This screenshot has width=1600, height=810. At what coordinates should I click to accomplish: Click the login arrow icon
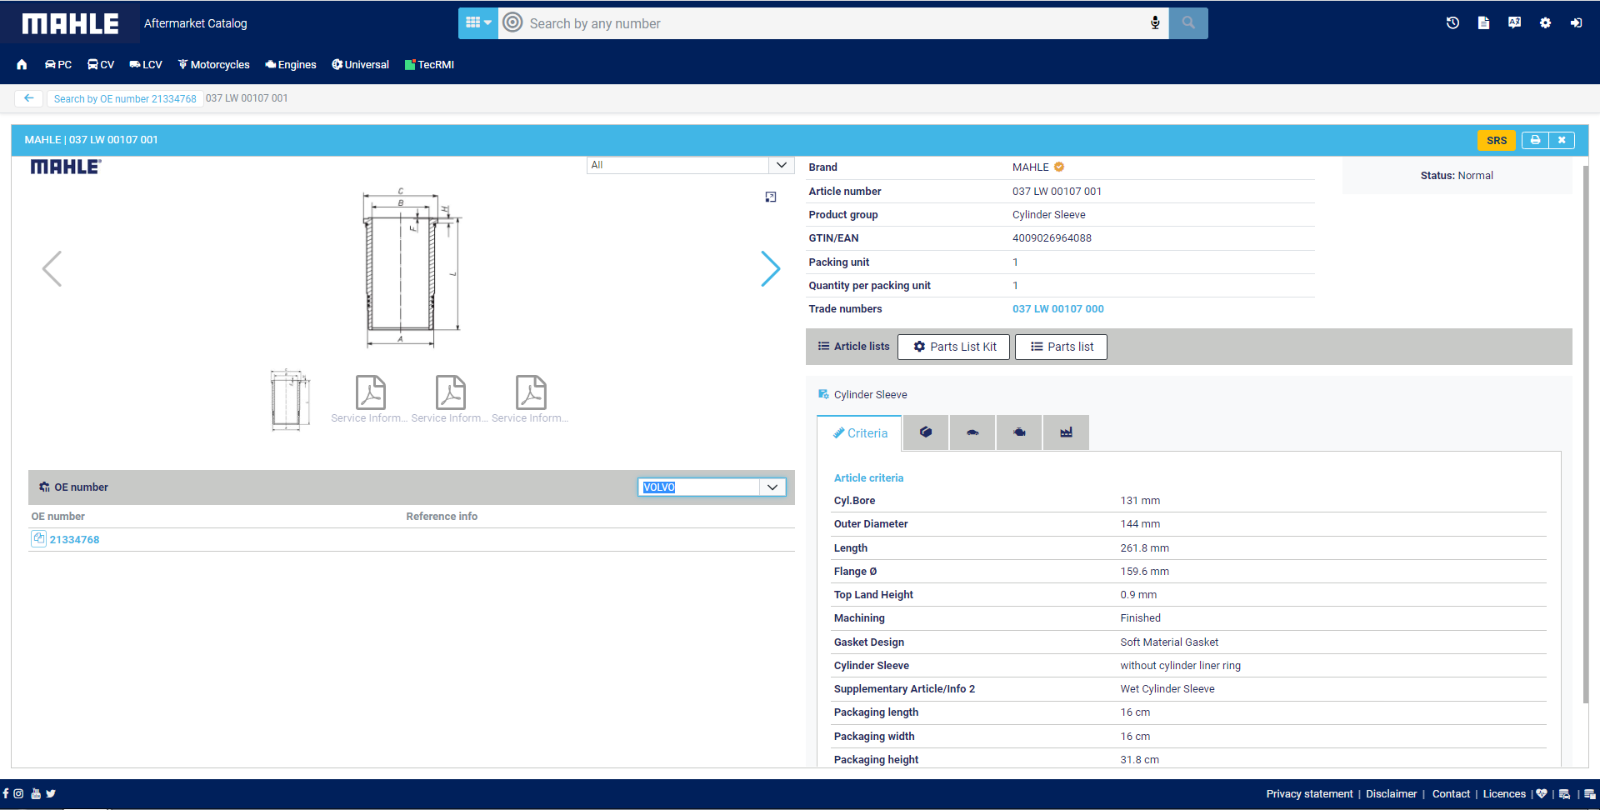(1576, 23)
